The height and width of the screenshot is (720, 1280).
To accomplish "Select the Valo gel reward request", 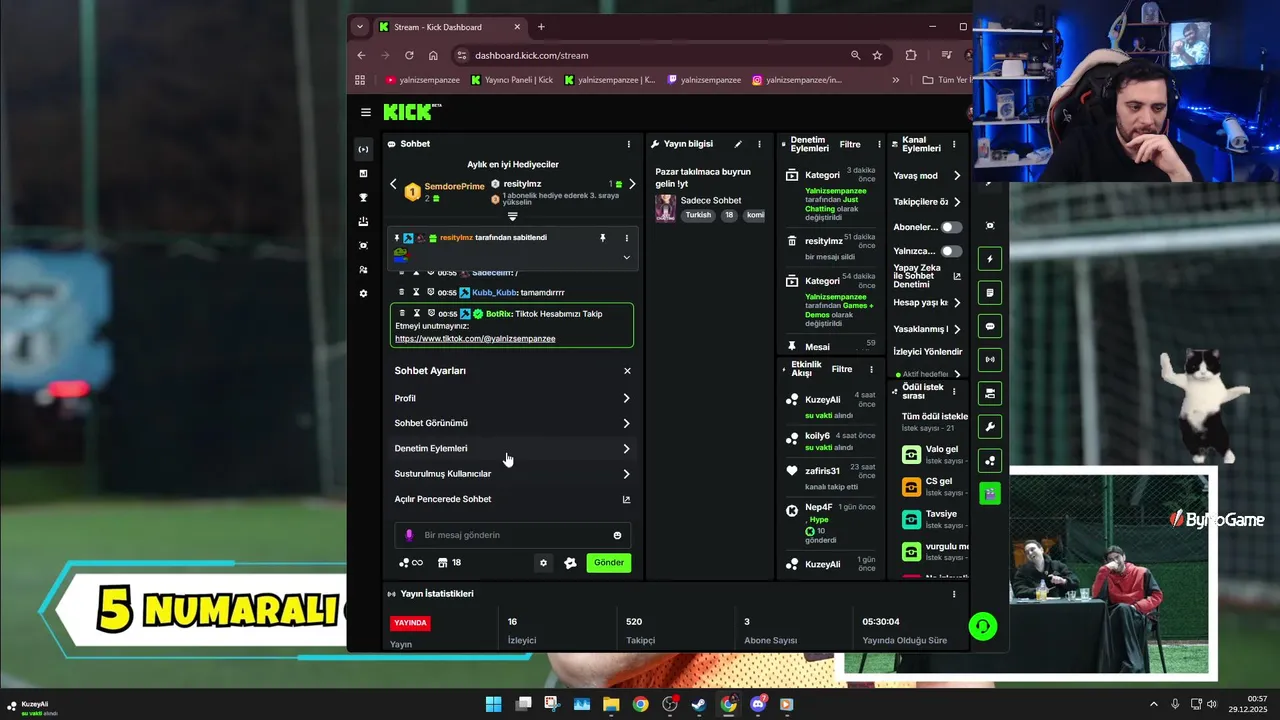I will tap(934, 455).
